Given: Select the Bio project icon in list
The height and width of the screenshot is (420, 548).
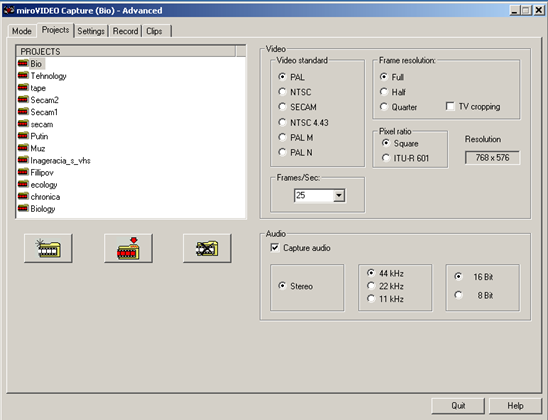Looking at the screenshot, I should pos(23,64).
